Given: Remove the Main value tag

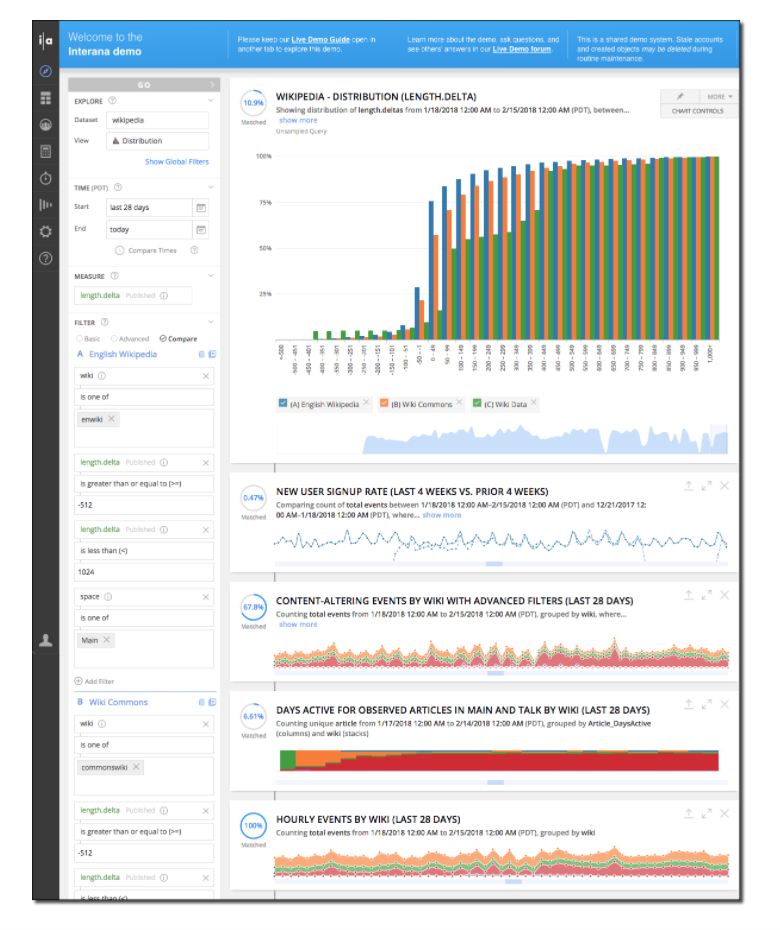Looking at the screenshot, I should [107, 640].
